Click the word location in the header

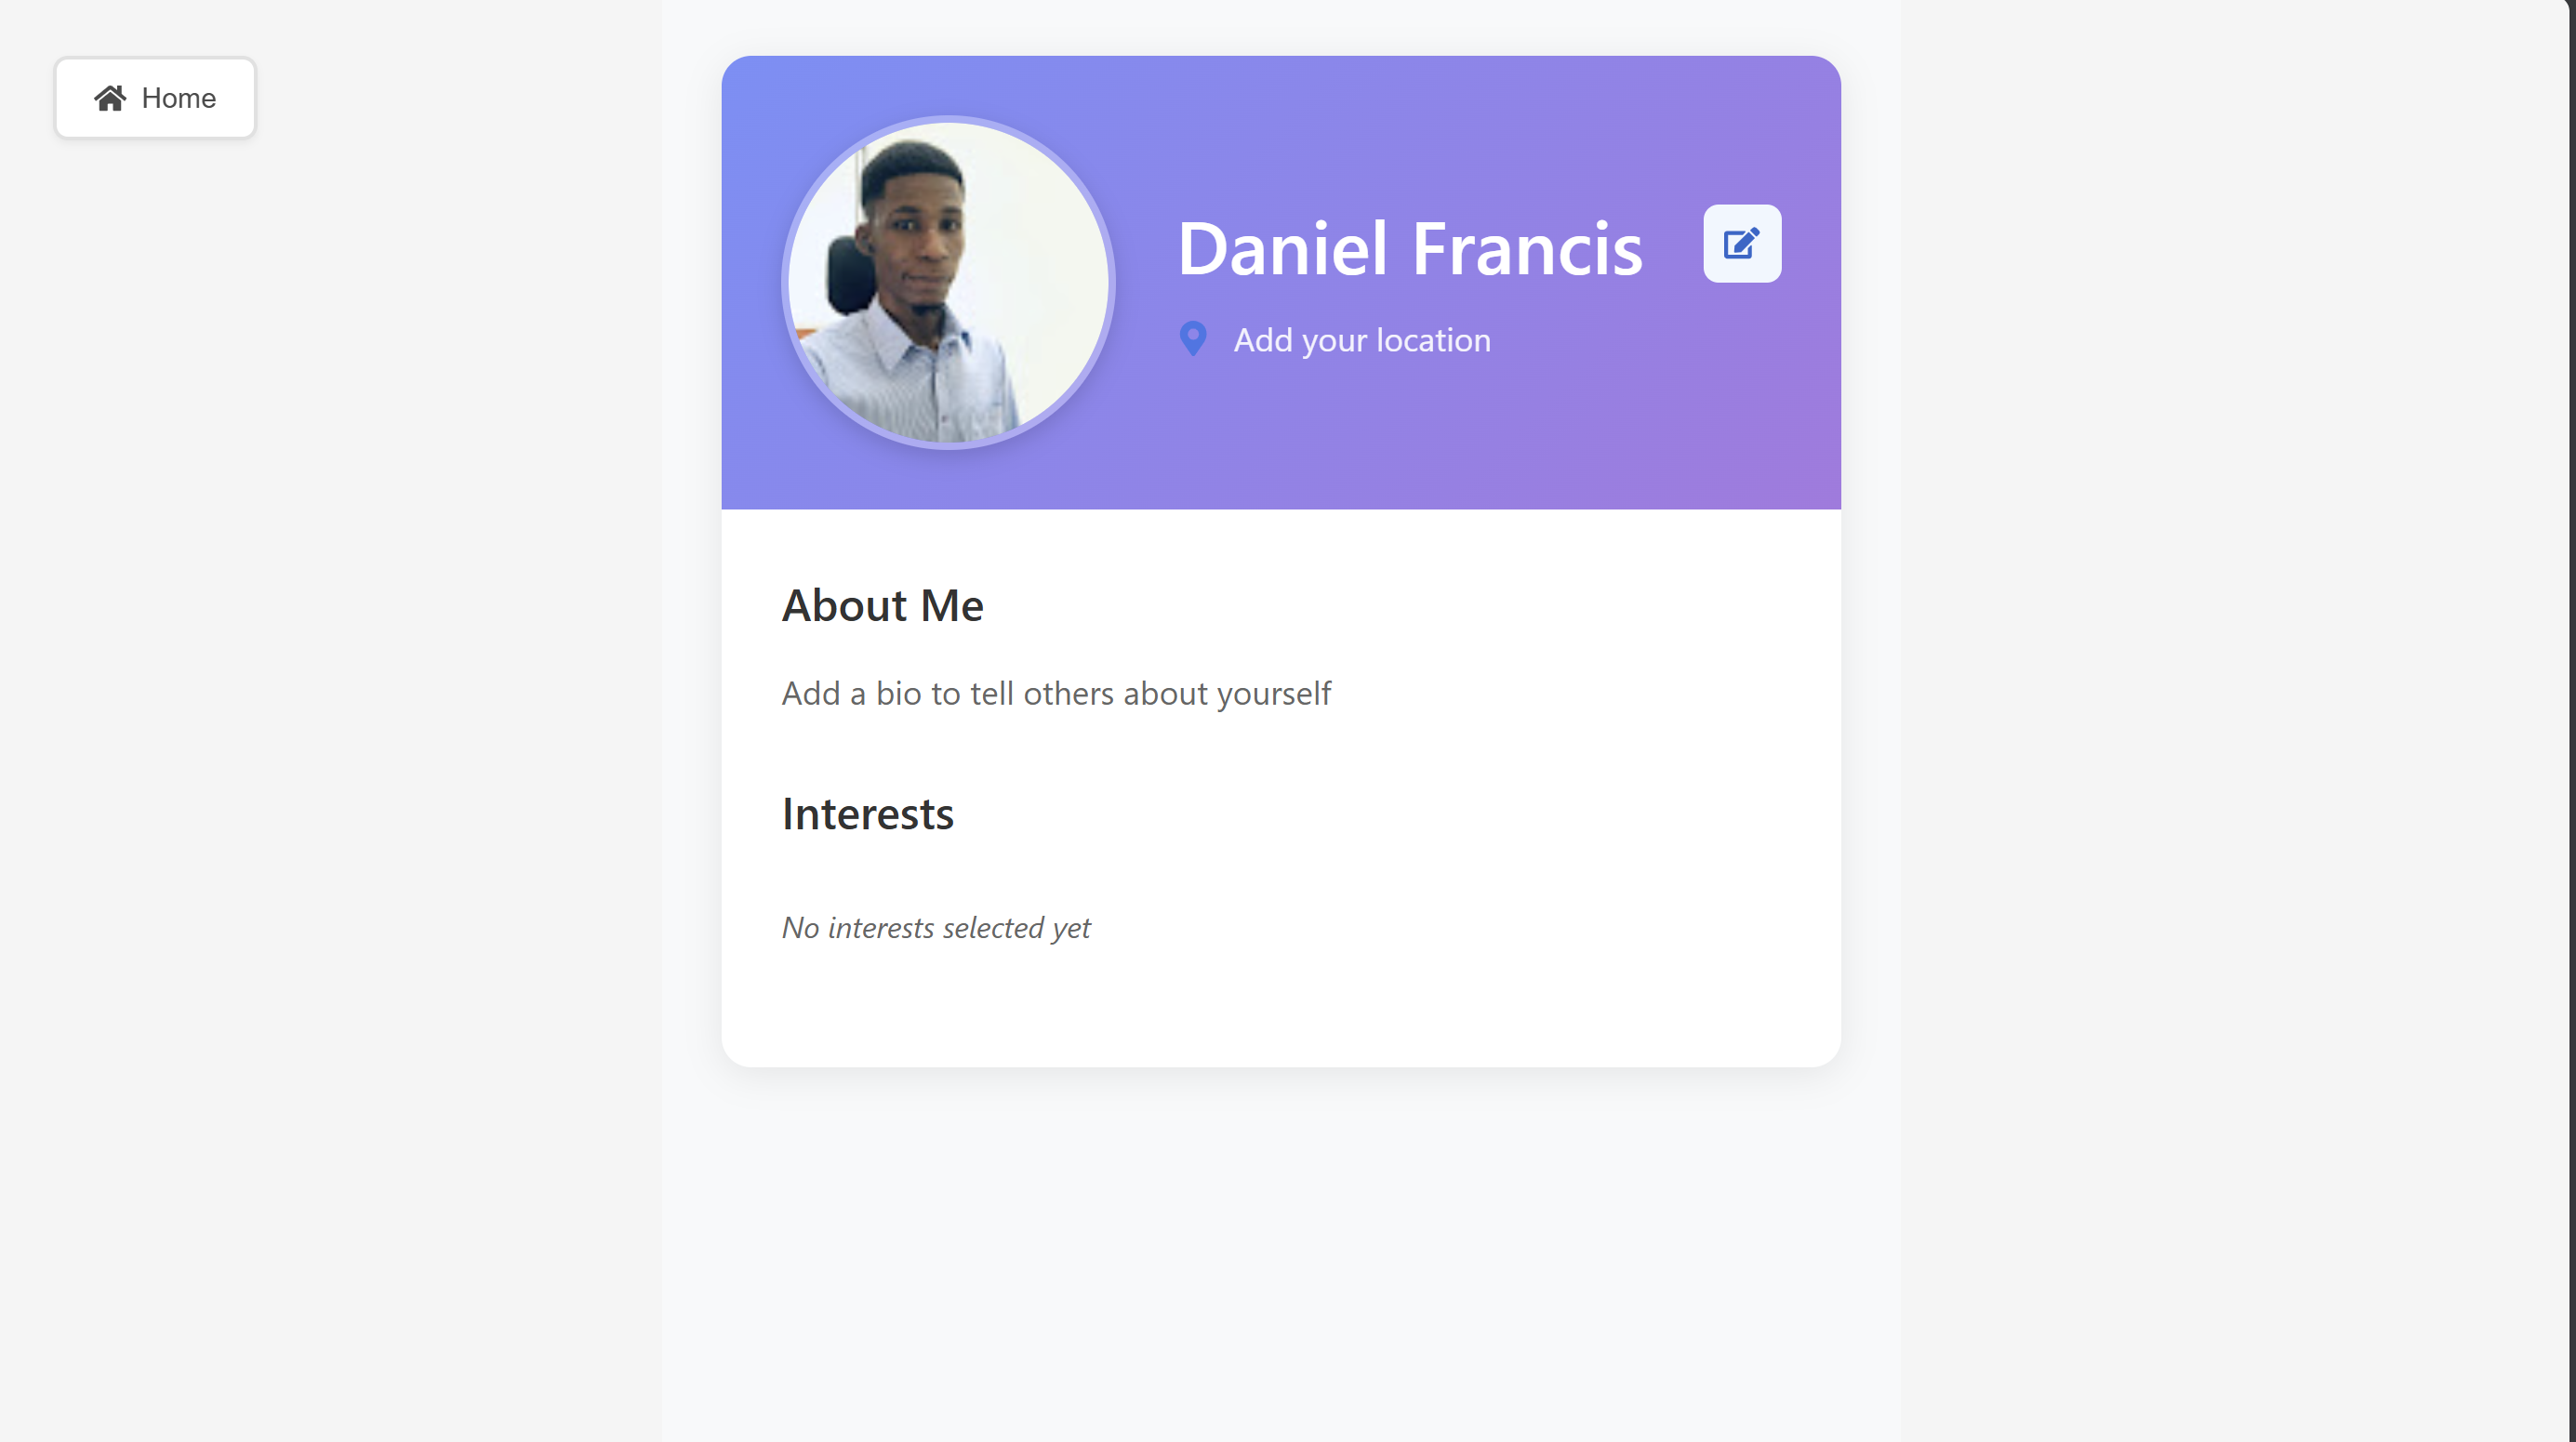1433,340
